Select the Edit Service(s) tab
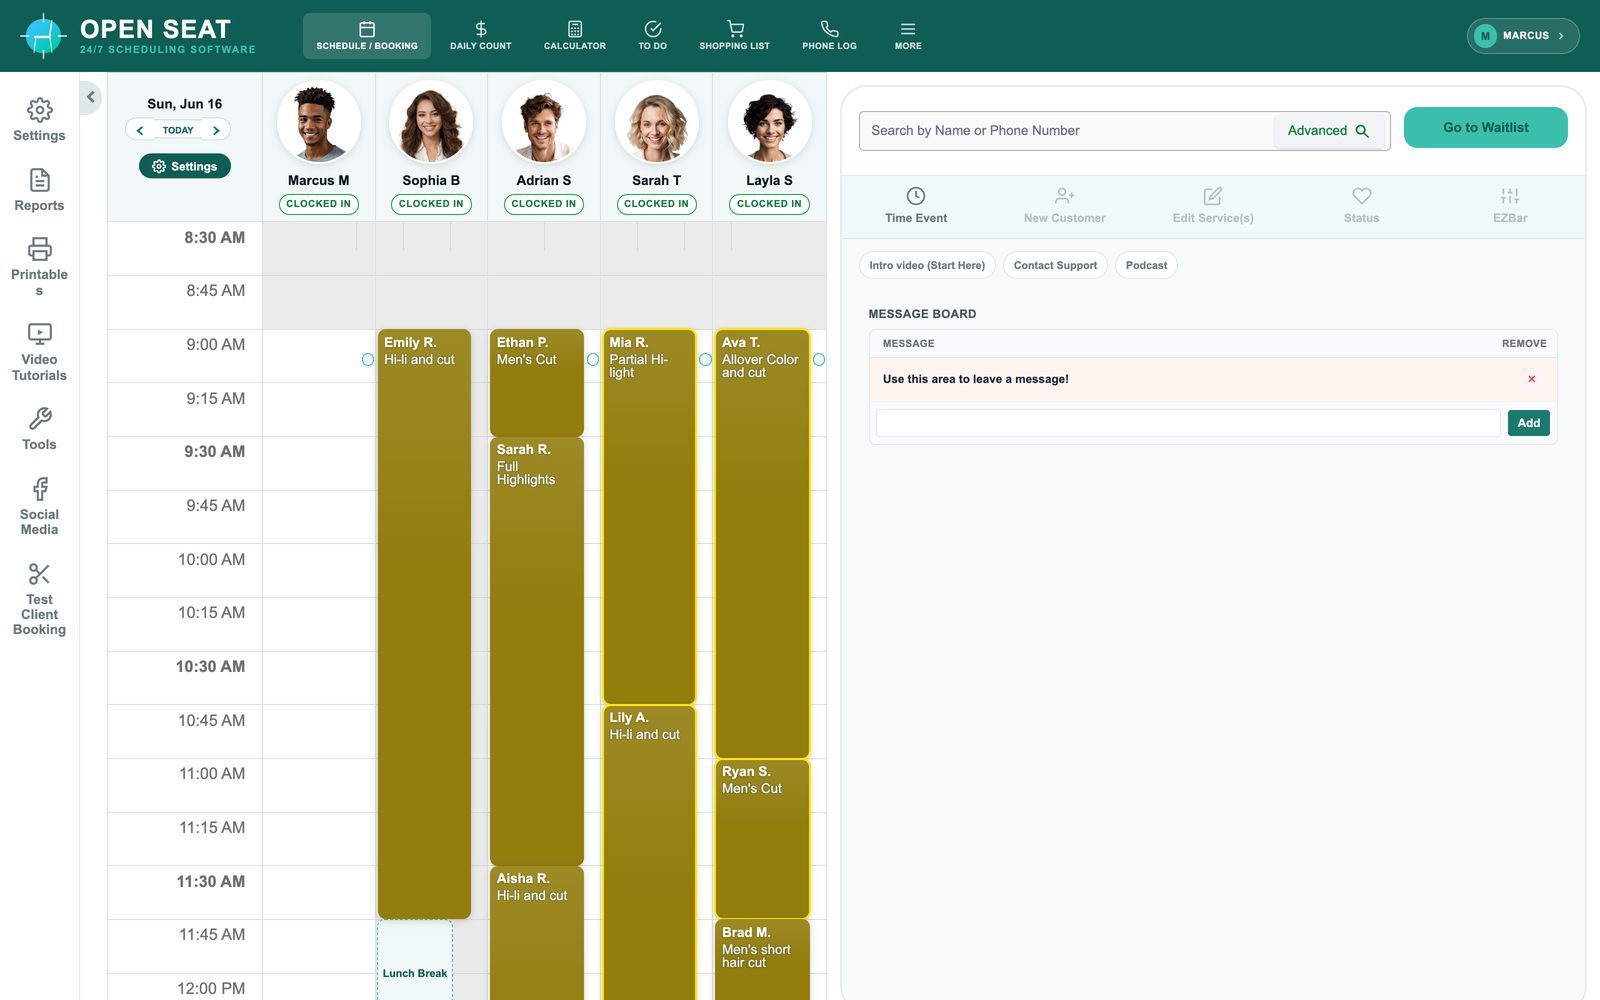This screenshot has width=1600, height=1000. point(1213,205)
